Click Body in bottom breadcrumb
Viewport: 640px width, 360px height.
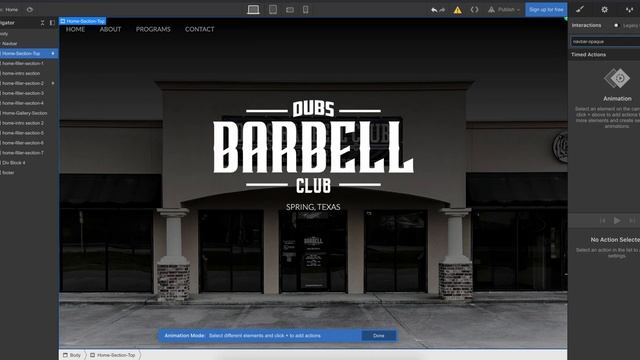pyautogui.click(x=72, y=355)
